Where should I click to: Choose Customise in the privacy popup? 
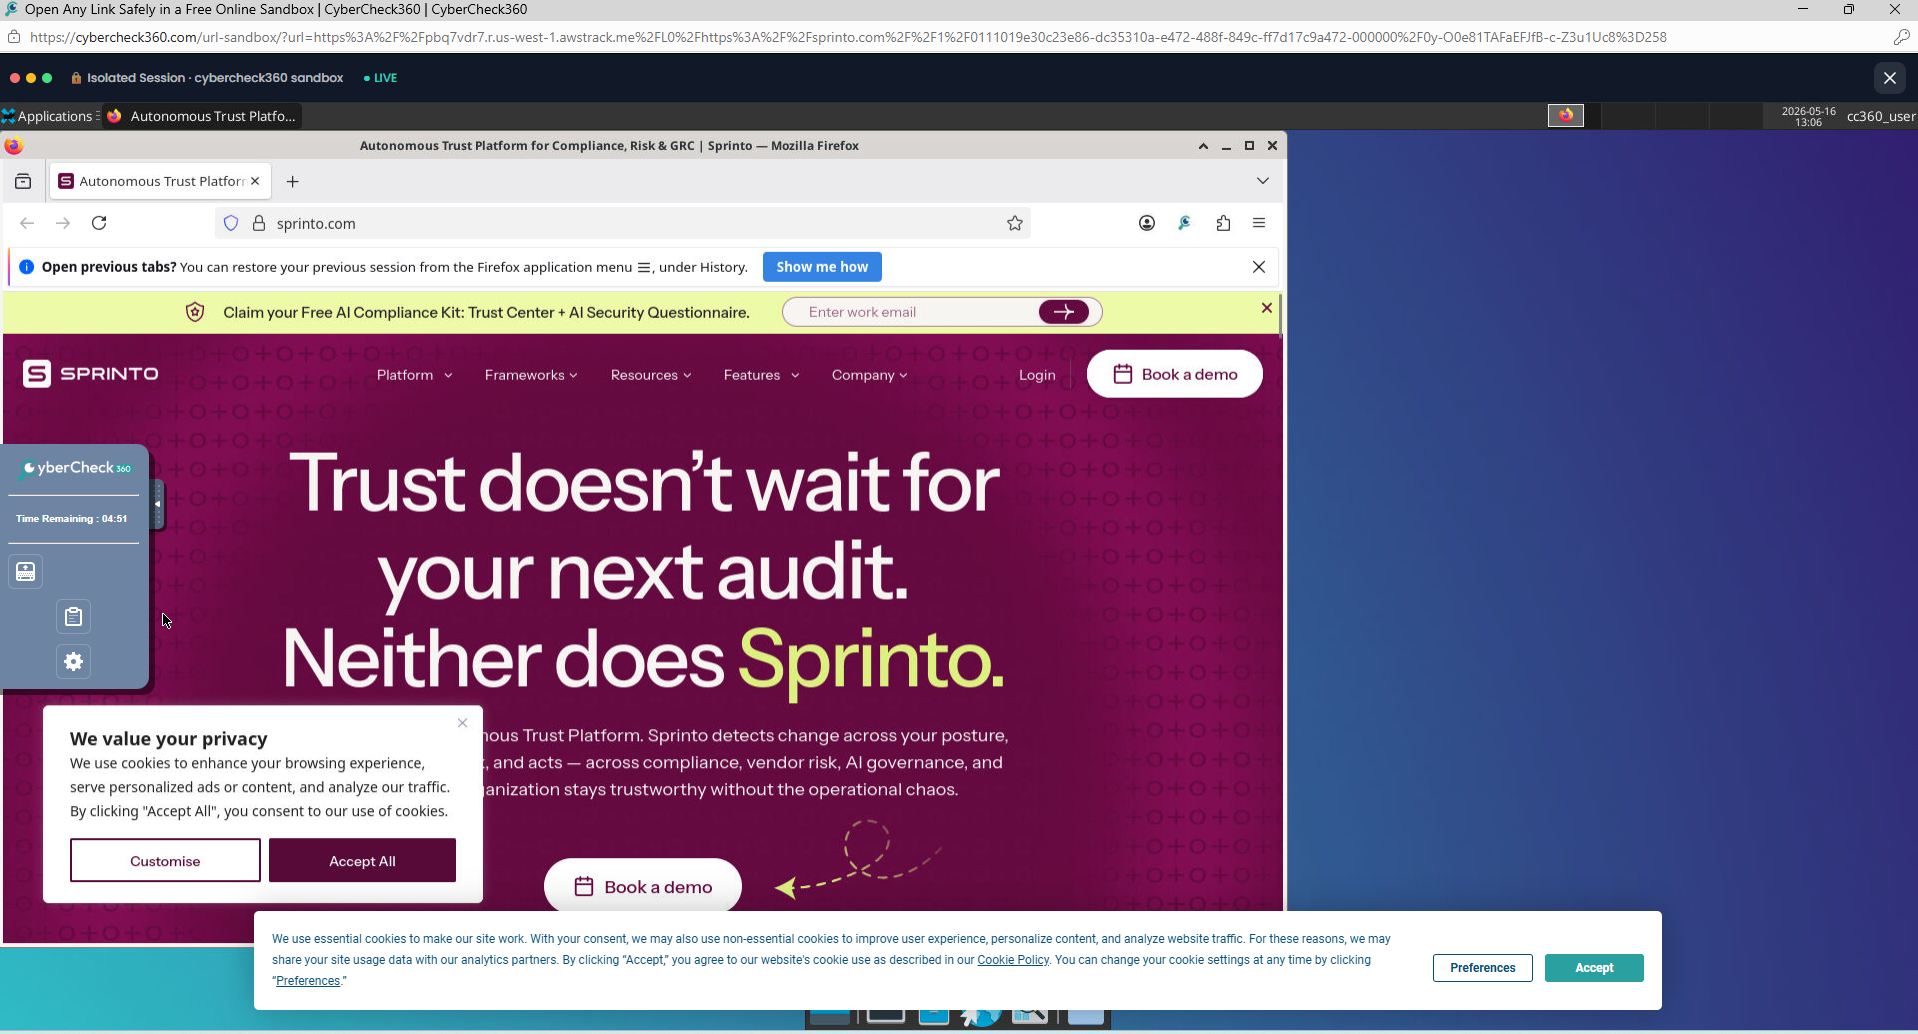pos(165,861)
